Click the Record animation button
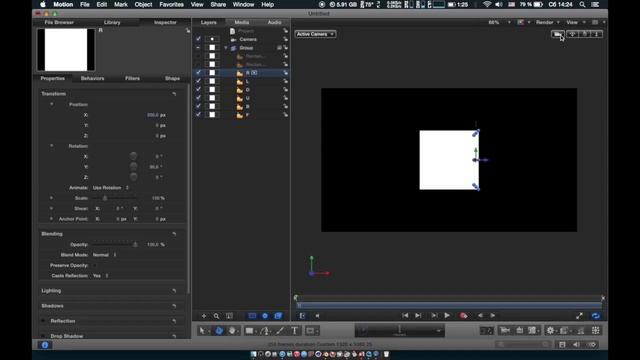This screenshot has width=640, height=360. coord(463,316)
